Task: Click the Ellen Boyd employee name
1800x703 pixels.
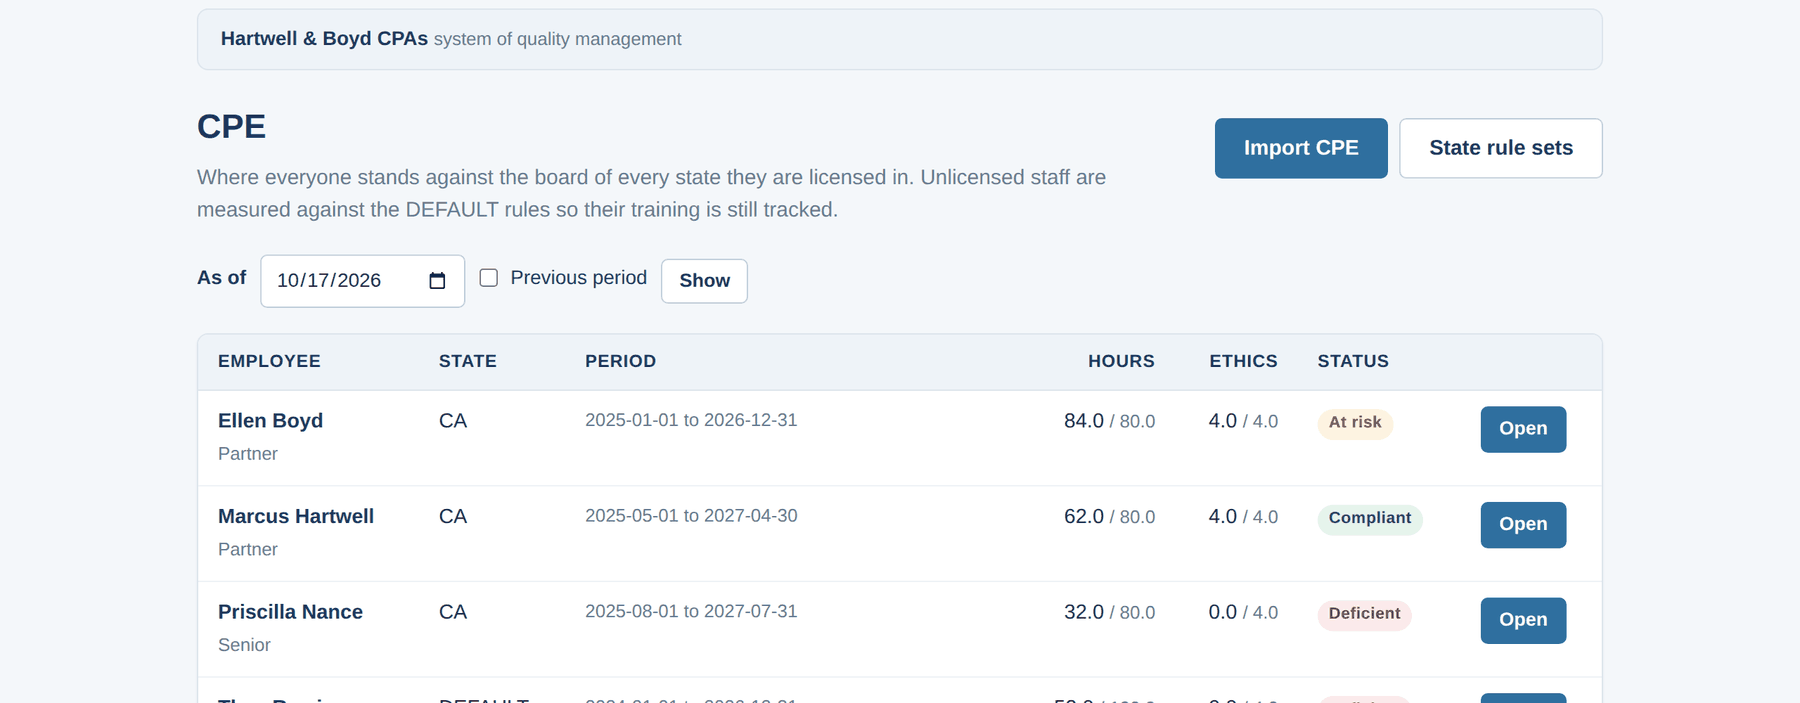Action: click(270, 421)
